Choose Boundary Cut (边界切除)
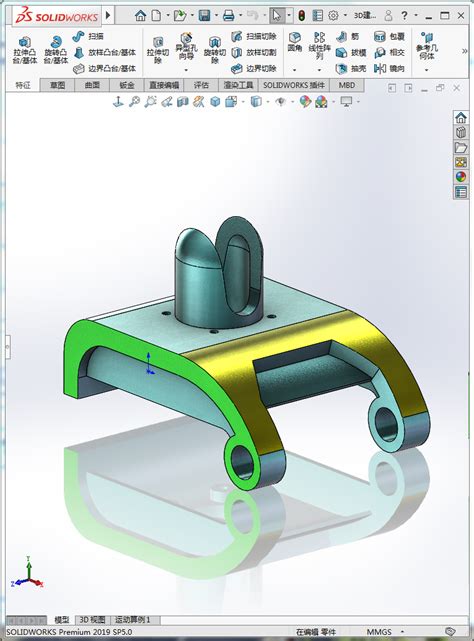474x641 pixels. [254, 68]
